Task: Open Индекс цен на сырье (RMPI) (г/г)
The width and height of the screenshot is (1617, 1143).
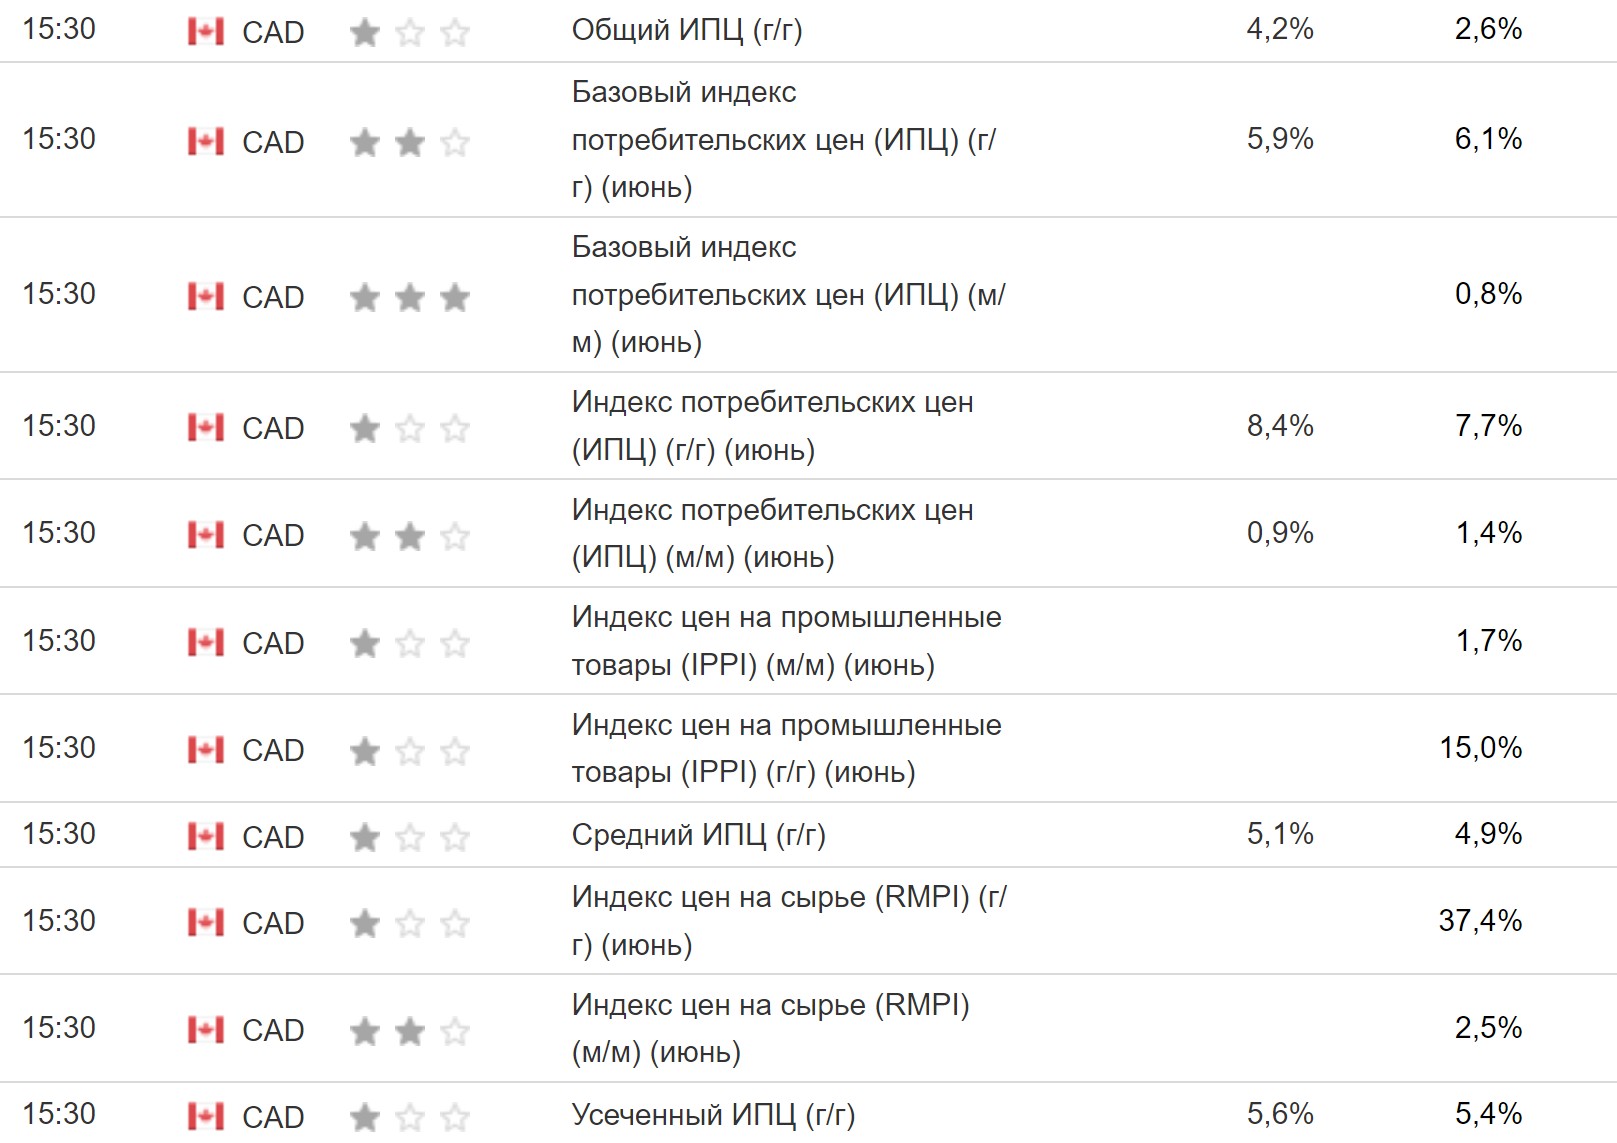Action: pyautogui.click(x=789, y=920)
